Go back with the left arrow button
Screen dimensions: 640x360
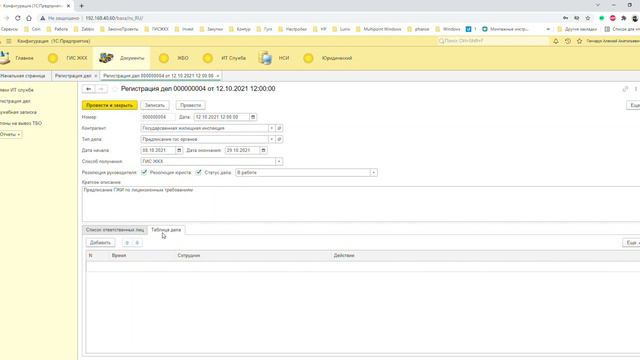(88, 89)
